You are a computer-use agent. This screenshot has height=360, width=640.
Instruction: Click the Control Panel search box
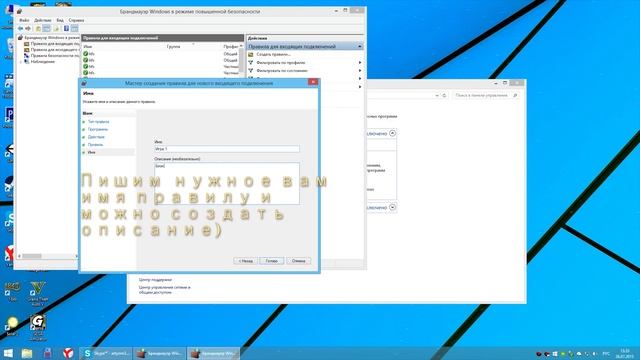(486, 95)
